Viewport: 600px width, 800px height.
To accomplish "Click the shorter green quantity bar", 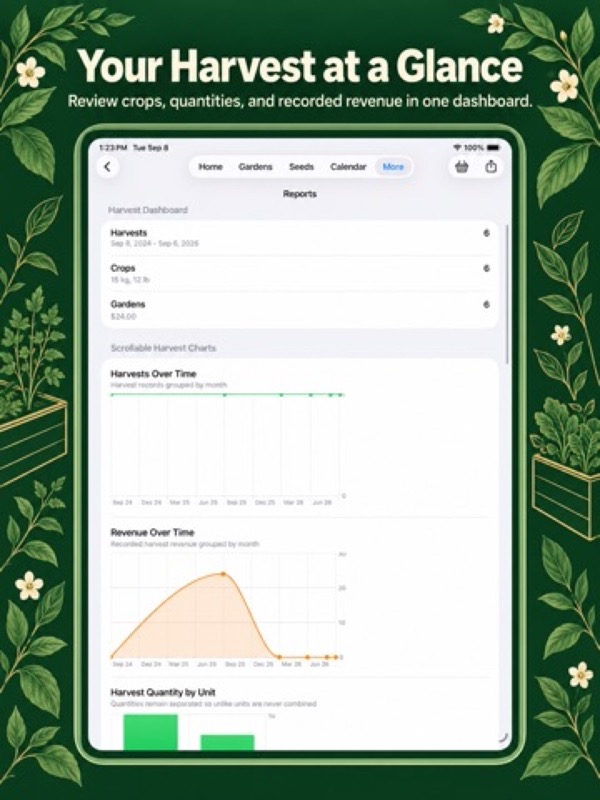I will [x=227, y=742].
